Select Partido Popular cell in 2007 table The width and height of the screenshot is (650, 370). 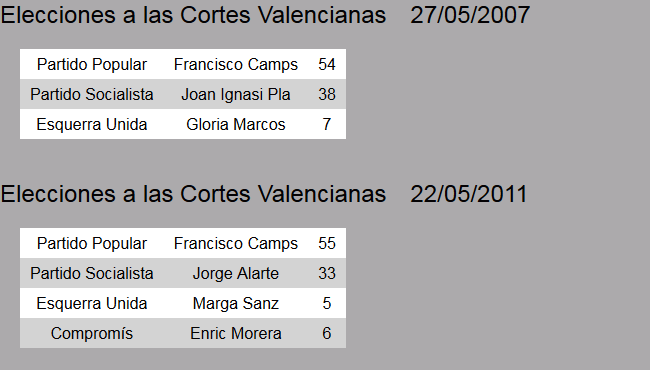click(92, 64)
